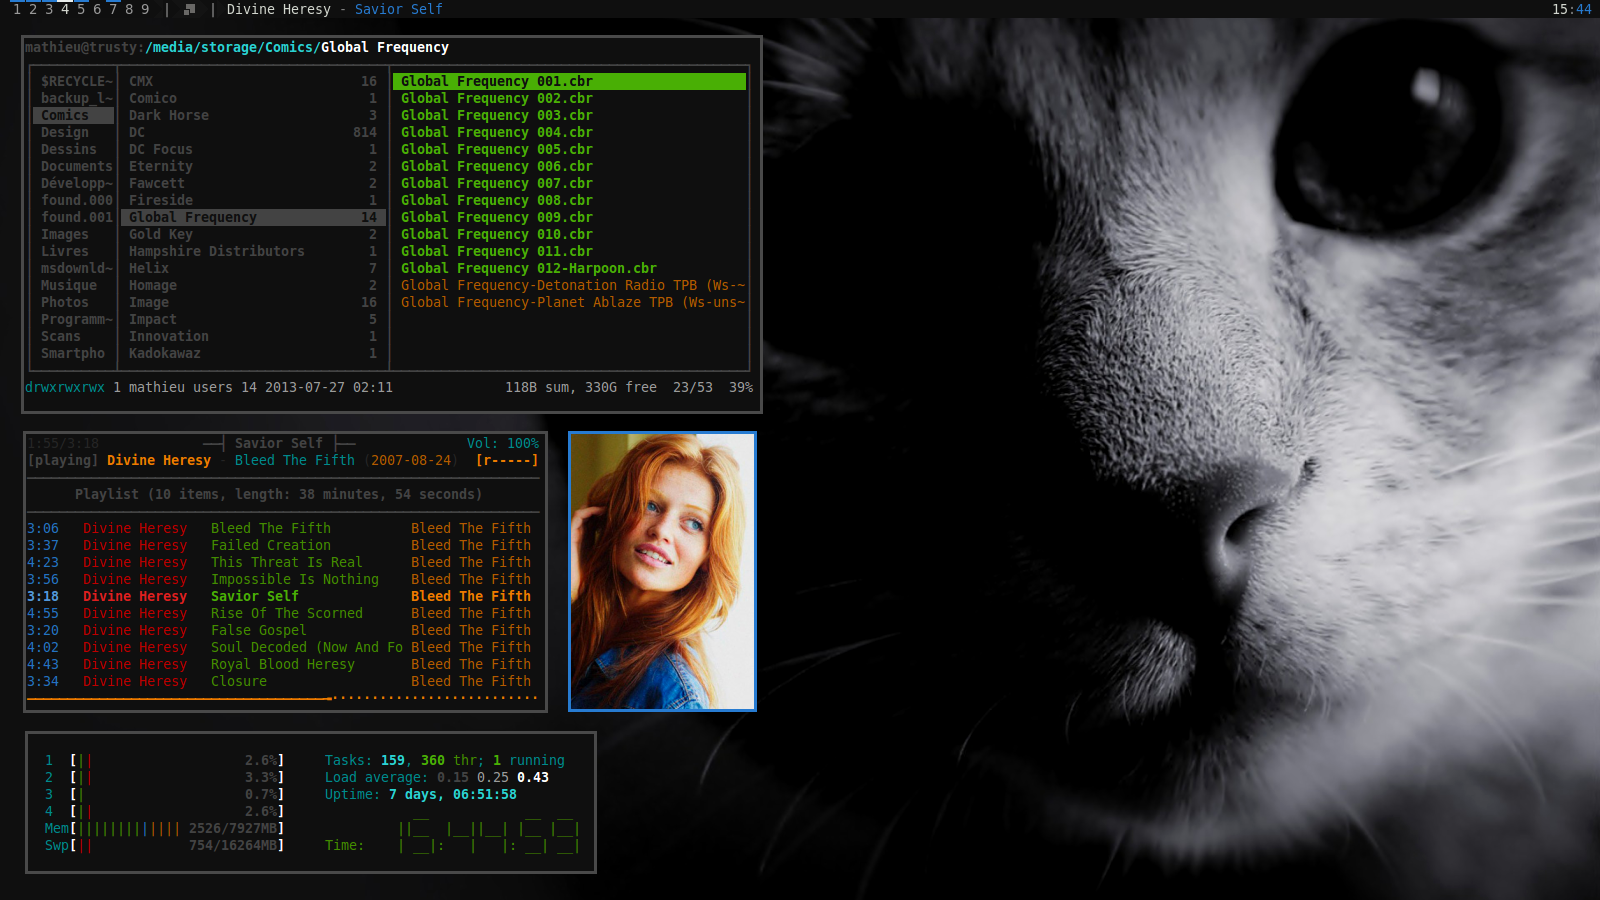Click the Vol: 100% volume indicator
The width and height of the screenshot is (1600, 900).
pyautogui.click(x=503, y=443)
